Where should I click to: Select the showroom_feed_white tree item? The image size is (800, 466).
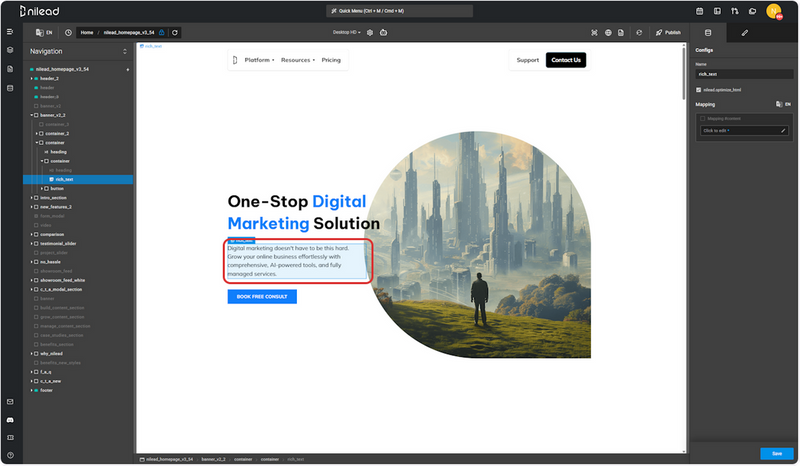pyautogui.click(x=63, y=280)
